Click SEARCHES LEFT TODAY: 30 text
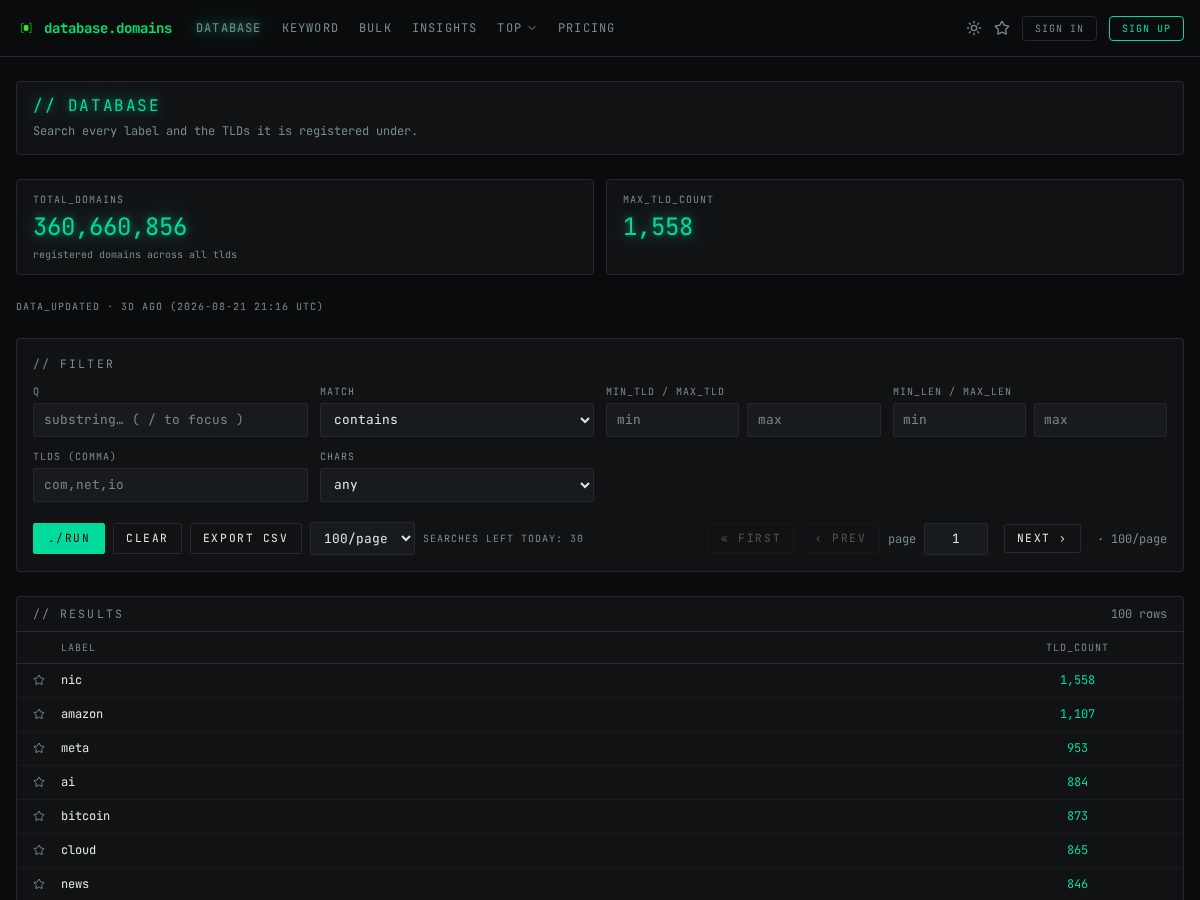 coord(503,539)
